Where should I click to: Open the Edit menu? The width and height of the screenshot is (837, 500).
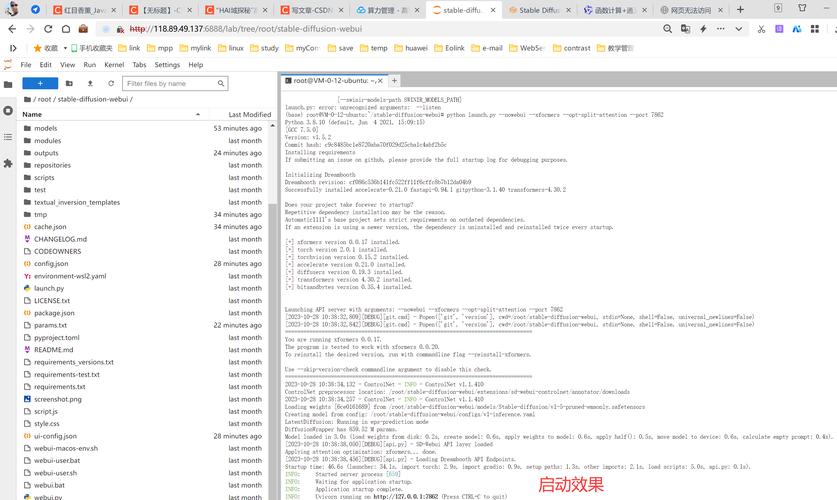point(45,65)
